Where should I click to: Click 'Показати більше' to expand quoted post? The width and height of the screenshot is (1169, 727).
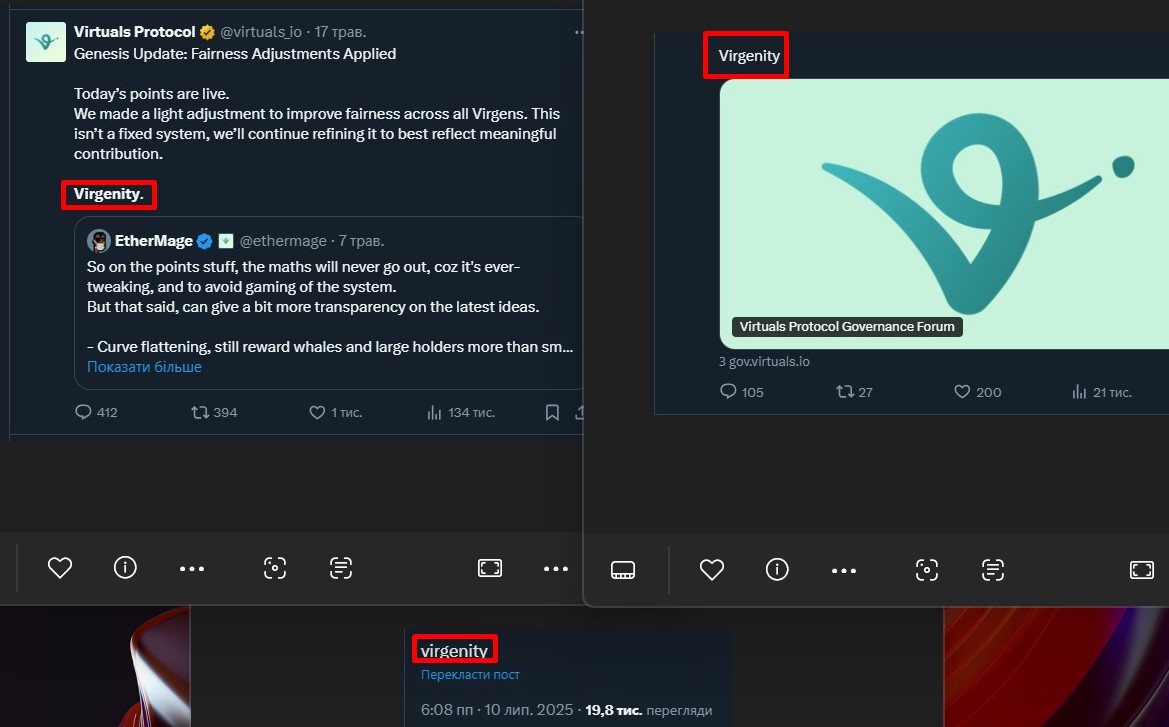coord(144,367)
